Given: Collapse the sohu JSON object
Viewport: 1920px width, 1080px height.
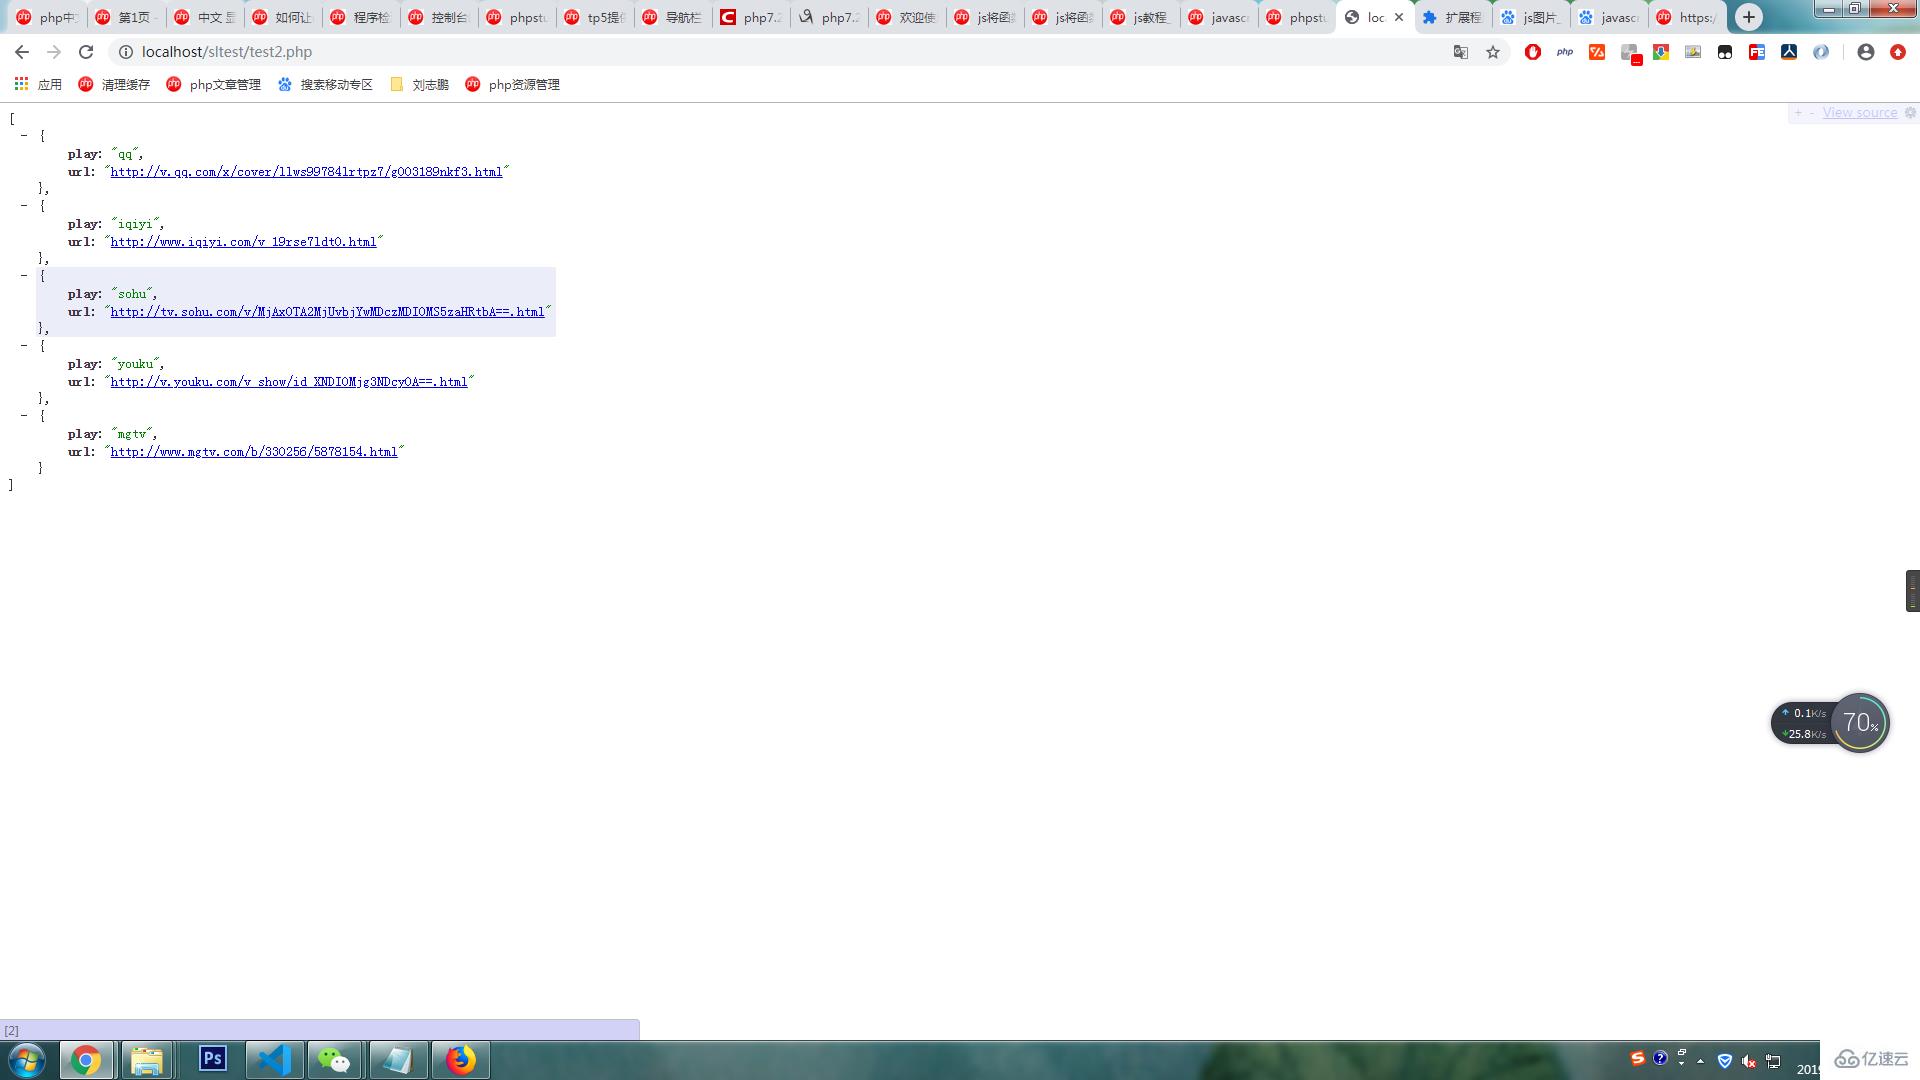Looking at the screenshot, I should tap(24, 275).
